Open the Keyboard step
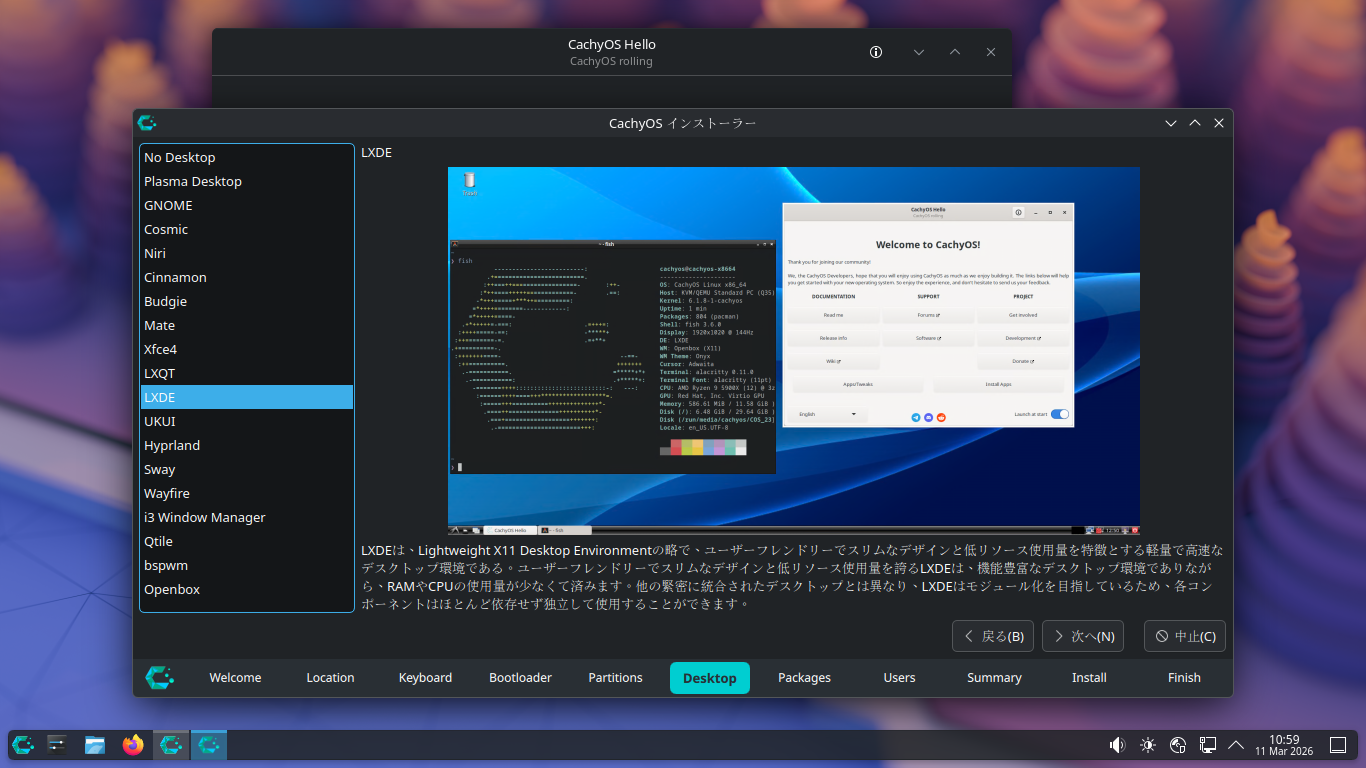1366x768 pixels. click(425, 677)
